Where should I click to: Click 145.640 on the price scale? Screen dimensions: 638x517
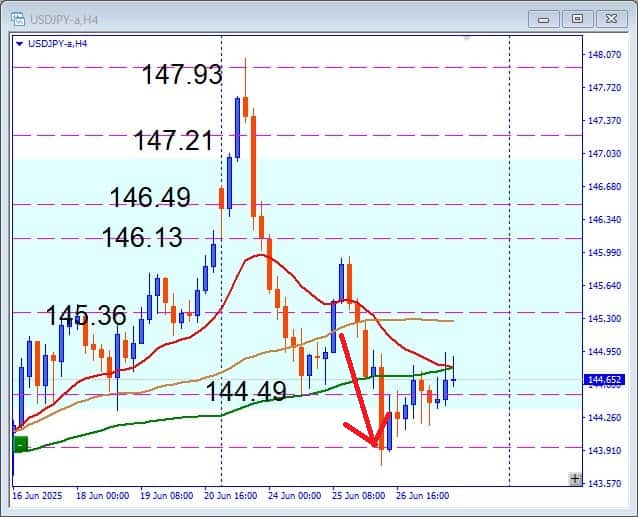point(605,286)
